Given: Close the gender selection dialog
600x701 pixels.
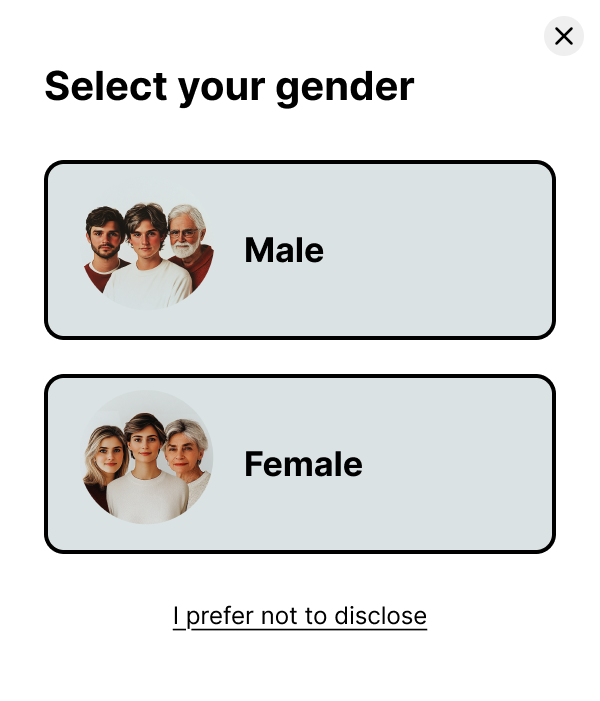Looking at the screenshot, I should tap(563, 36).
